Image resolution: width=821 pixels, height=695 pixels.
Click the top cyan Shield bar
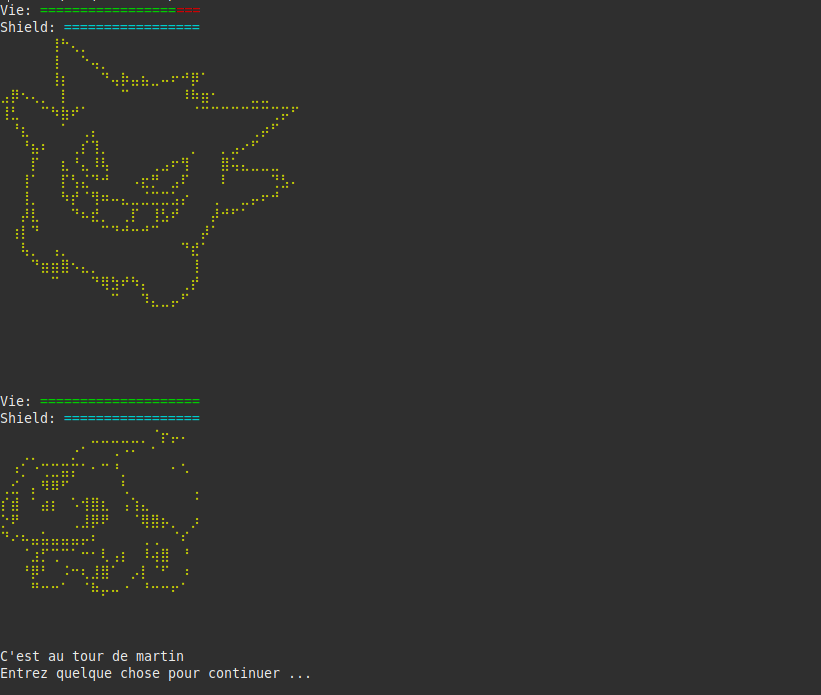(x=132, y=27)
